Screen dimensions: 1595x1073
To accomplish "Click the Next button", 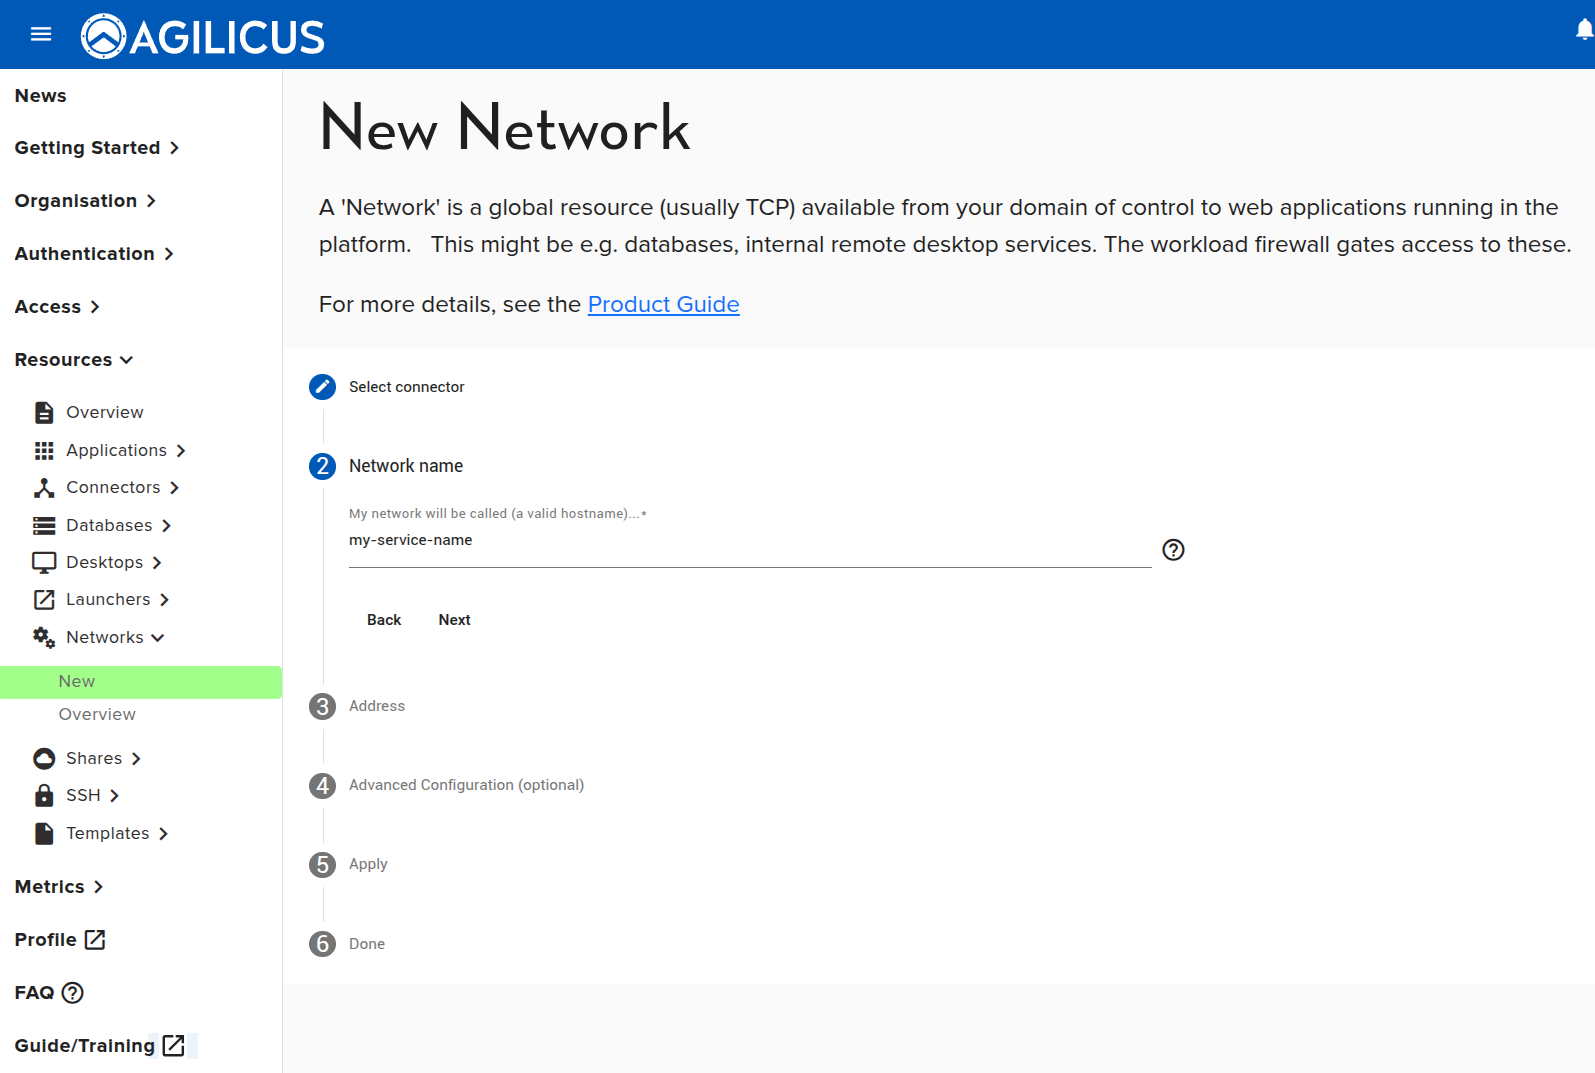I will (455, 620).
